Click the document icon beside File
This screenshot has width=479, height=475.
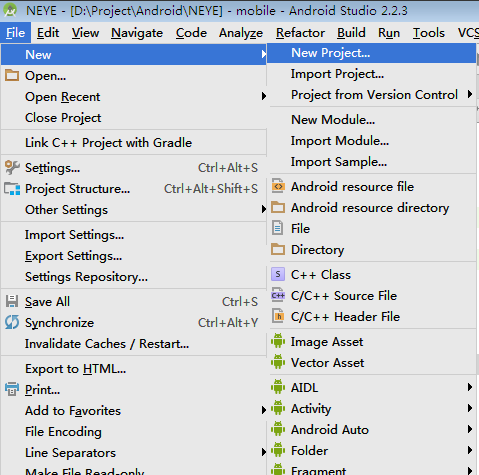pos(278,228)
